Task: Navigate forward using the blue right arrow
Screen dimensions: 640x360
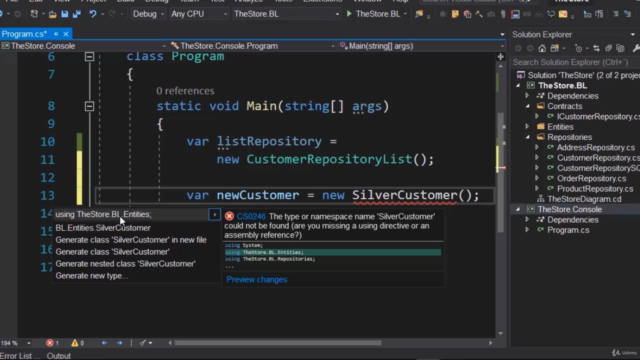Action: pyautogui.click(x=119, y=343)
